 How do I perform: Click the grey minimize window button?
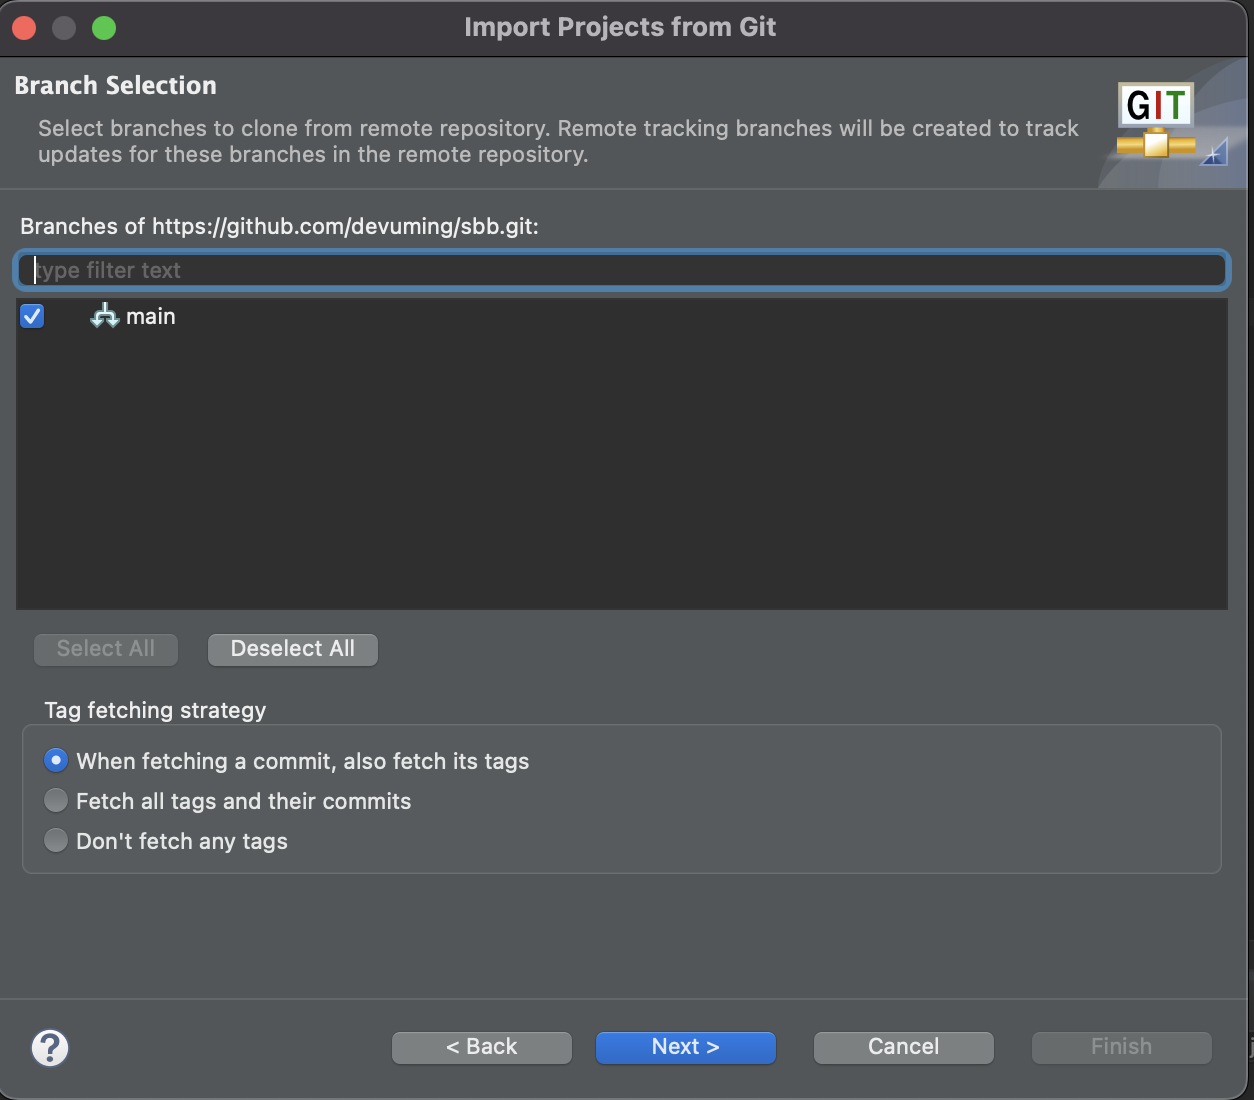click(64, 28)
